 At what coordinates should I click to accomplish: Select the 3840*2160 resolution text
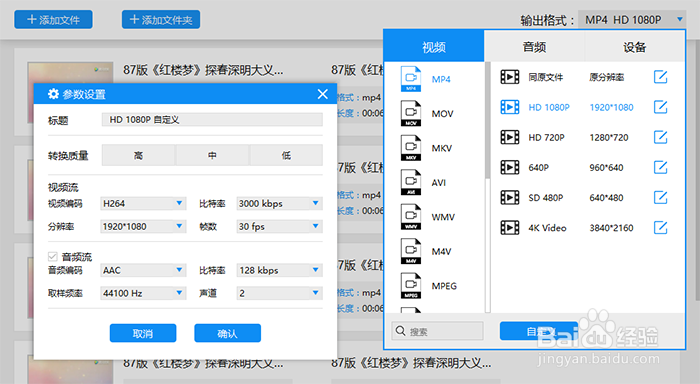(611, 228)
